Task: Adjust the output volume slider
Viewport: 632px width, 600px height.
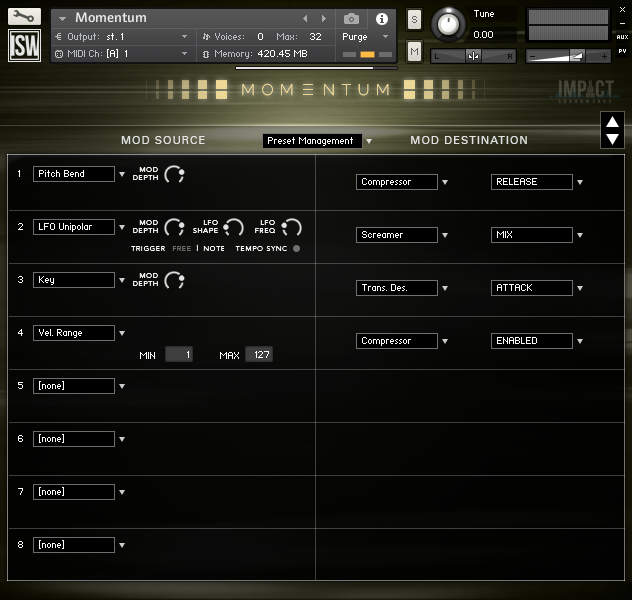Action: [x=568, y=56]
